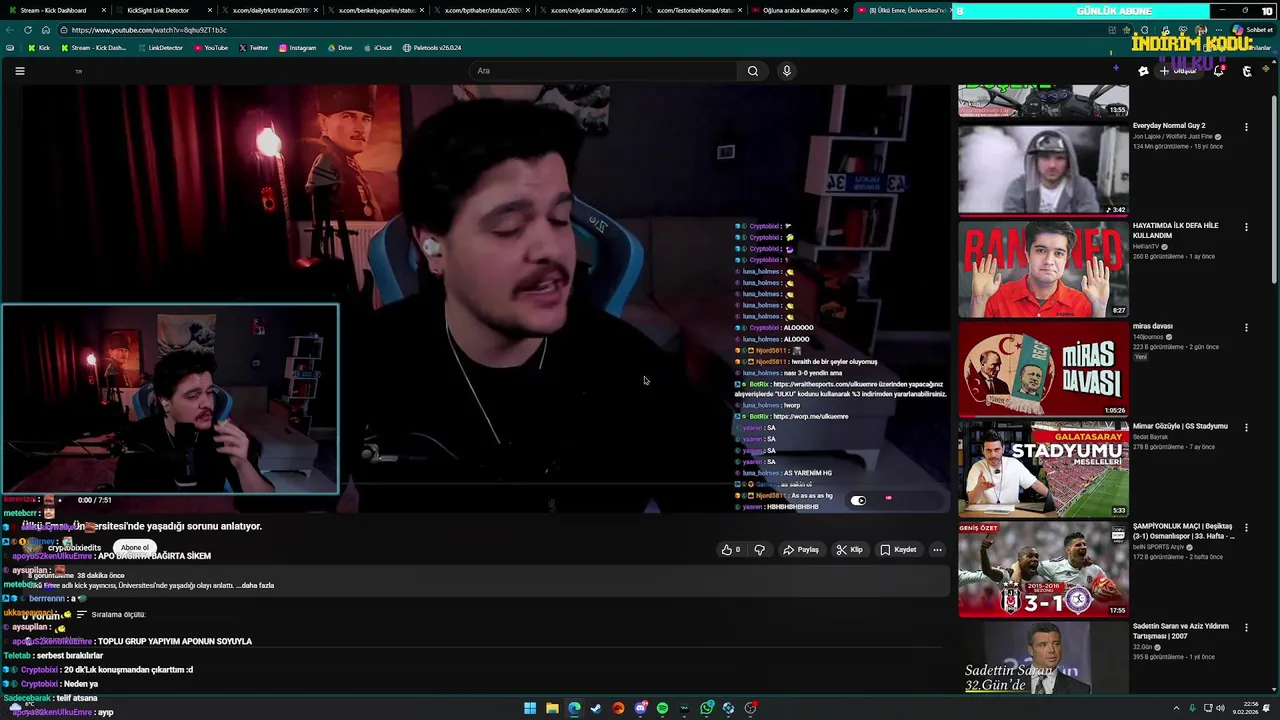Create a clip with Klip button
This screenshot has height=720, width=1280.
(x=849, y=549)
